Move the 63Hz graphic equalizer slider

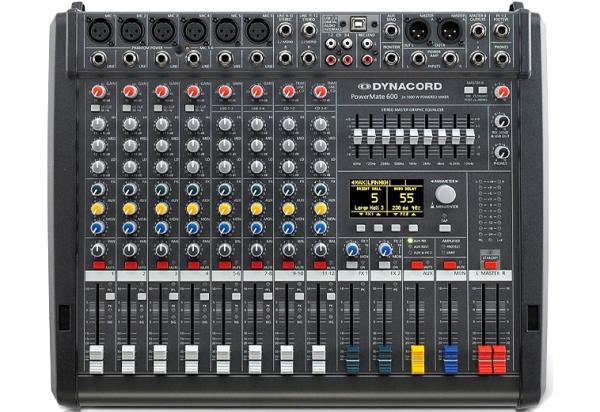click(357, 137)
